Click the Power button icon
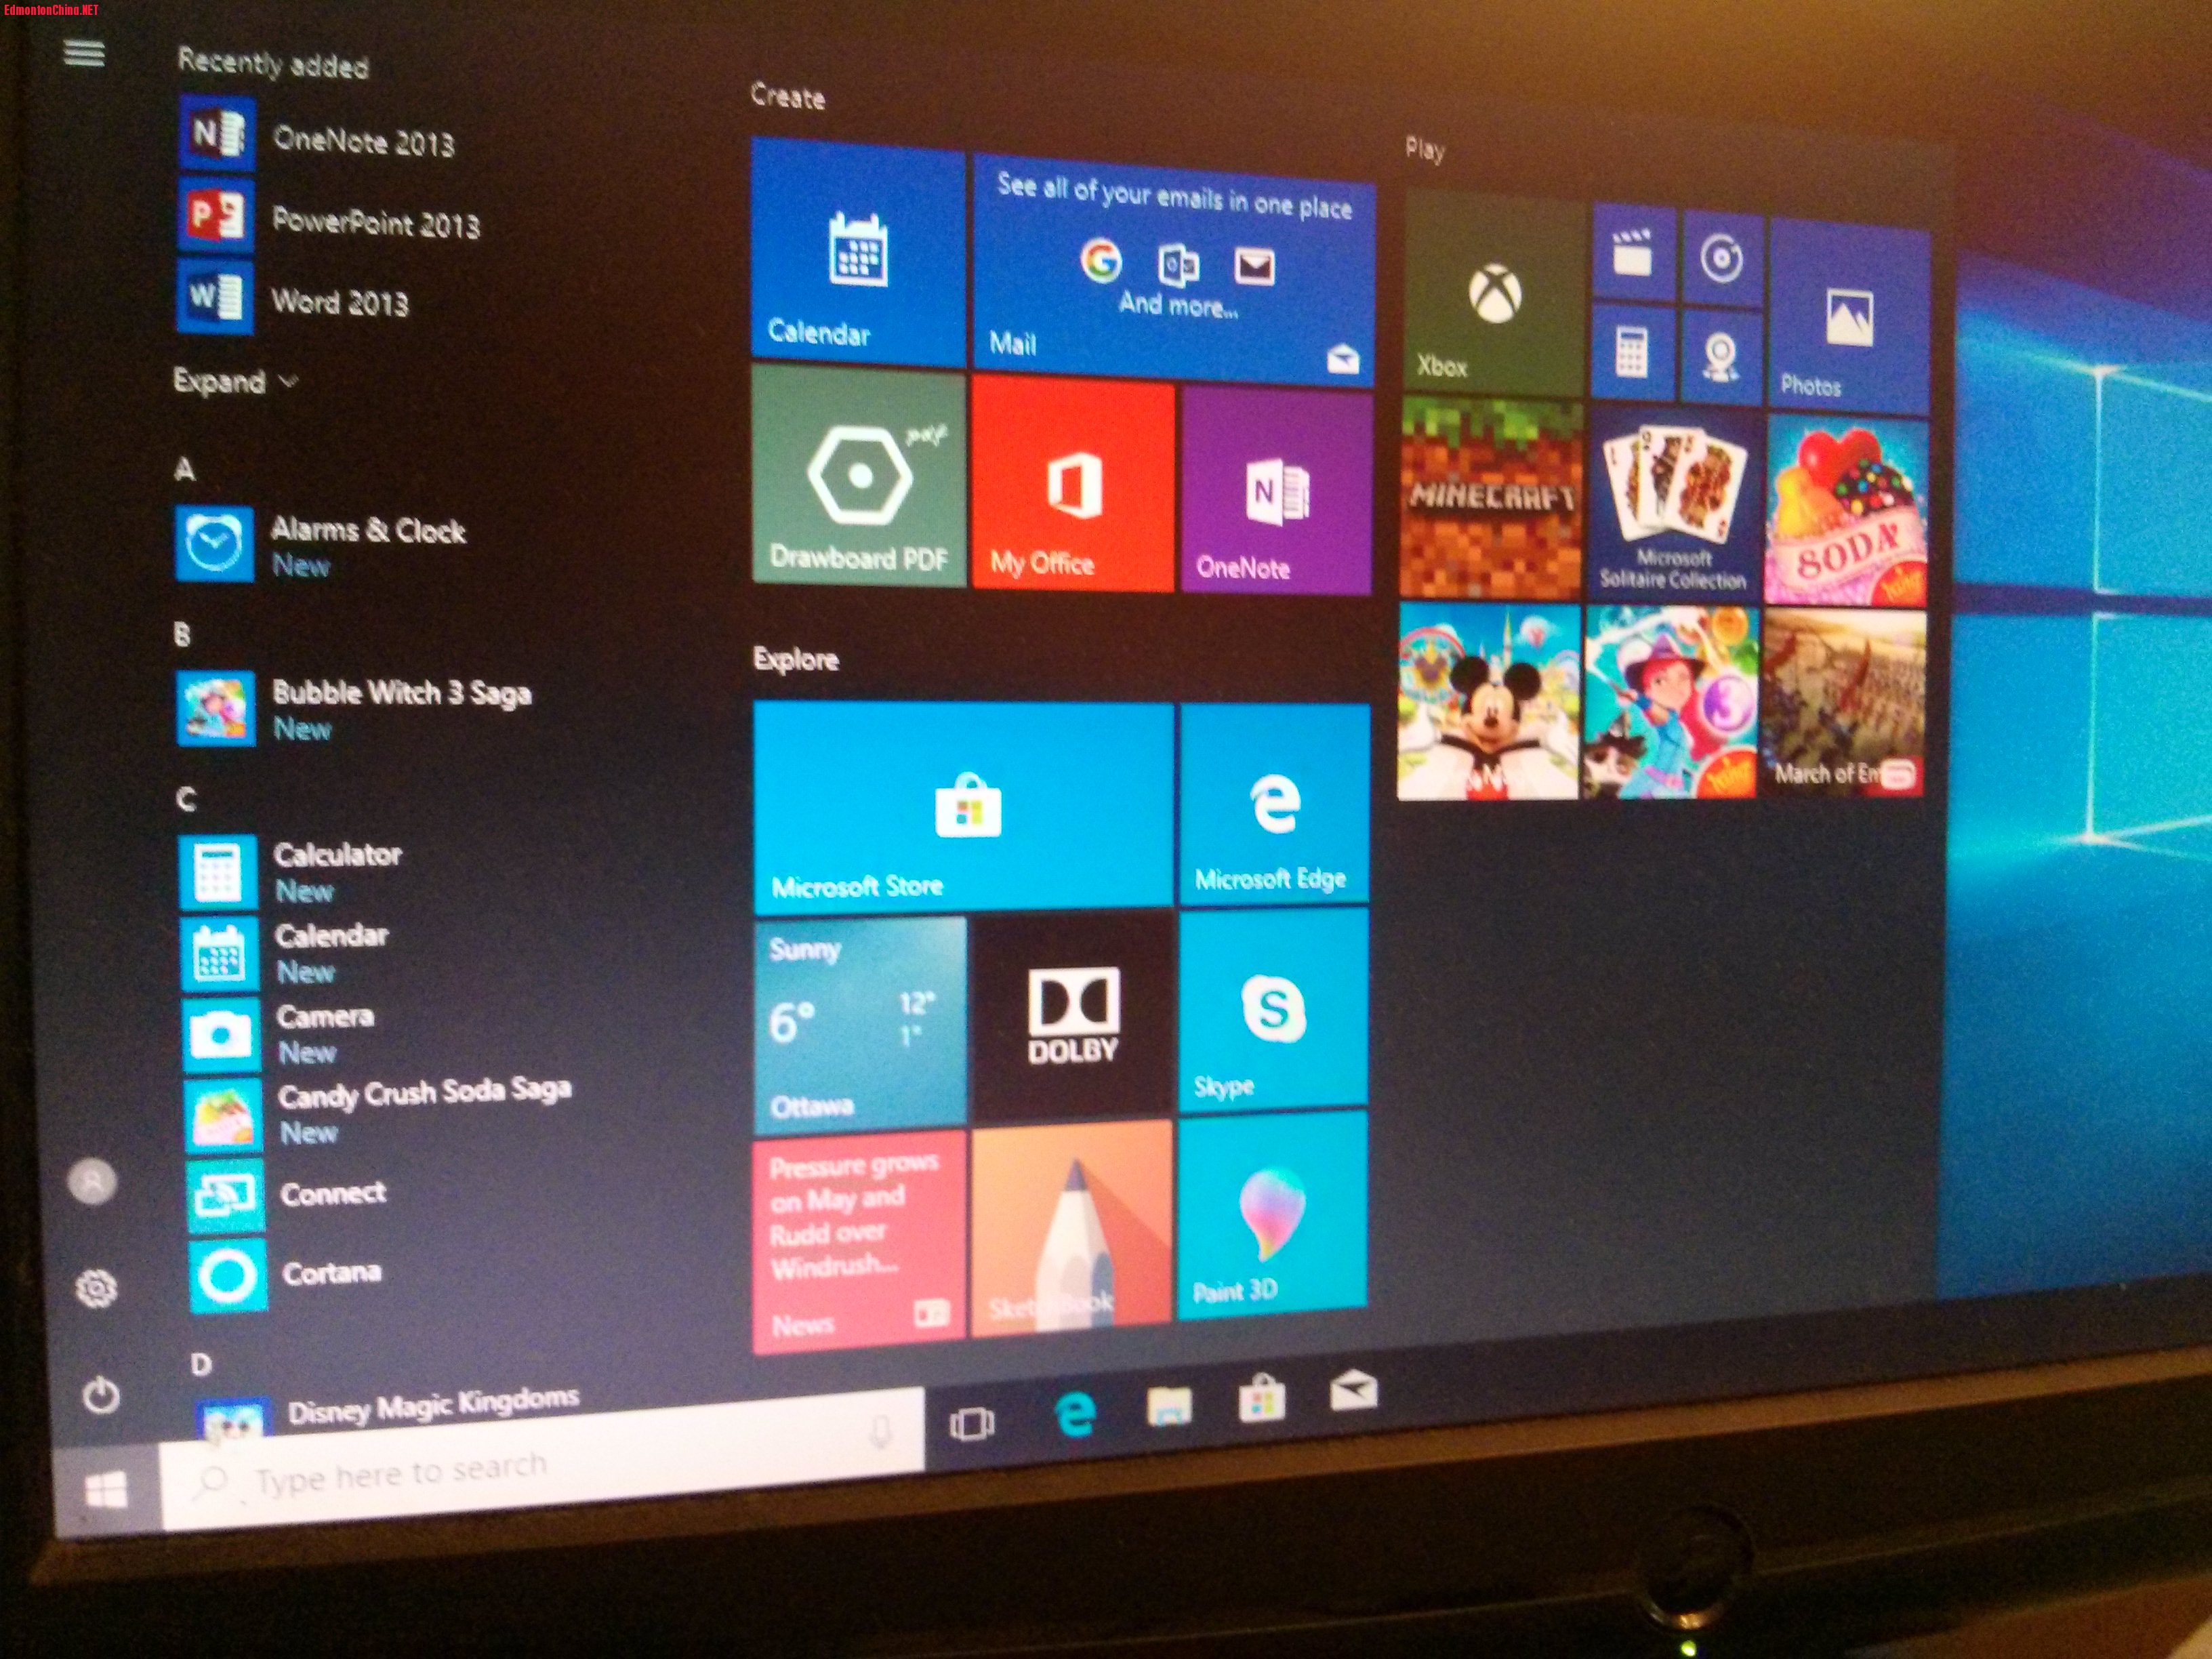Image resolution: width=2212 pixels, height=1659 pixels. 101,1395
